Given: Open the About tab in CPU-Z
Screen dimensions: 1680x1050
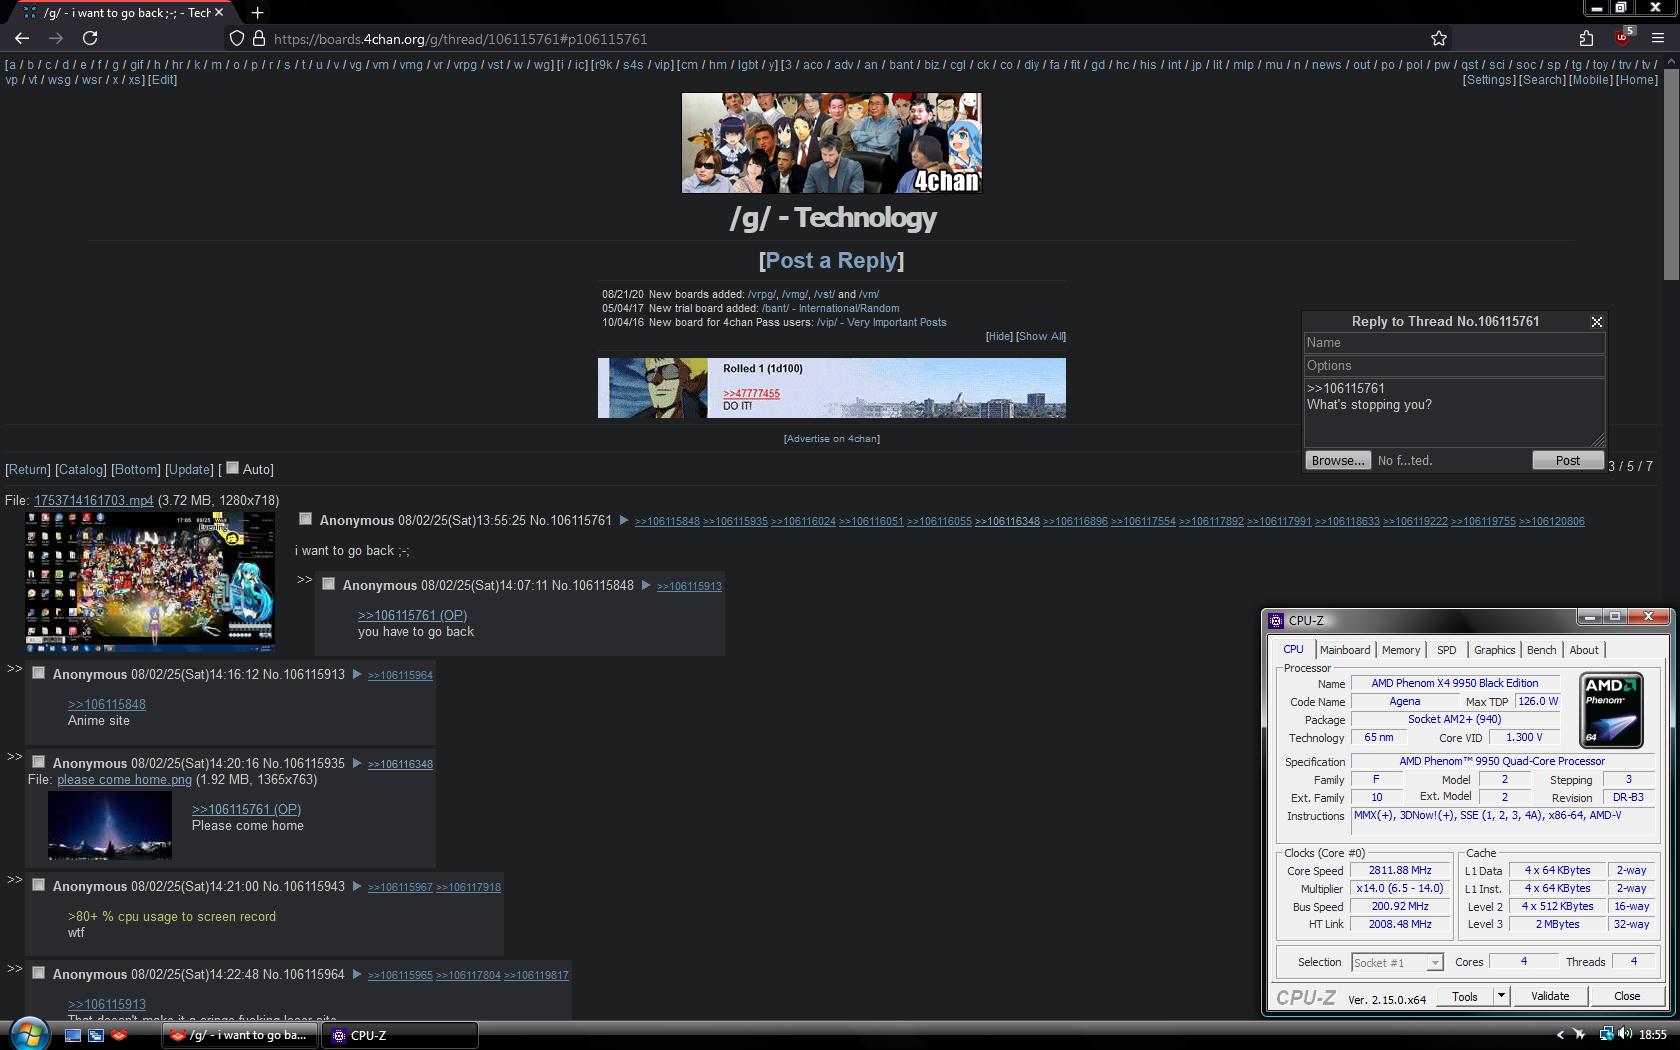Looking at the screenshot, I should click(x=1584, y=650).
